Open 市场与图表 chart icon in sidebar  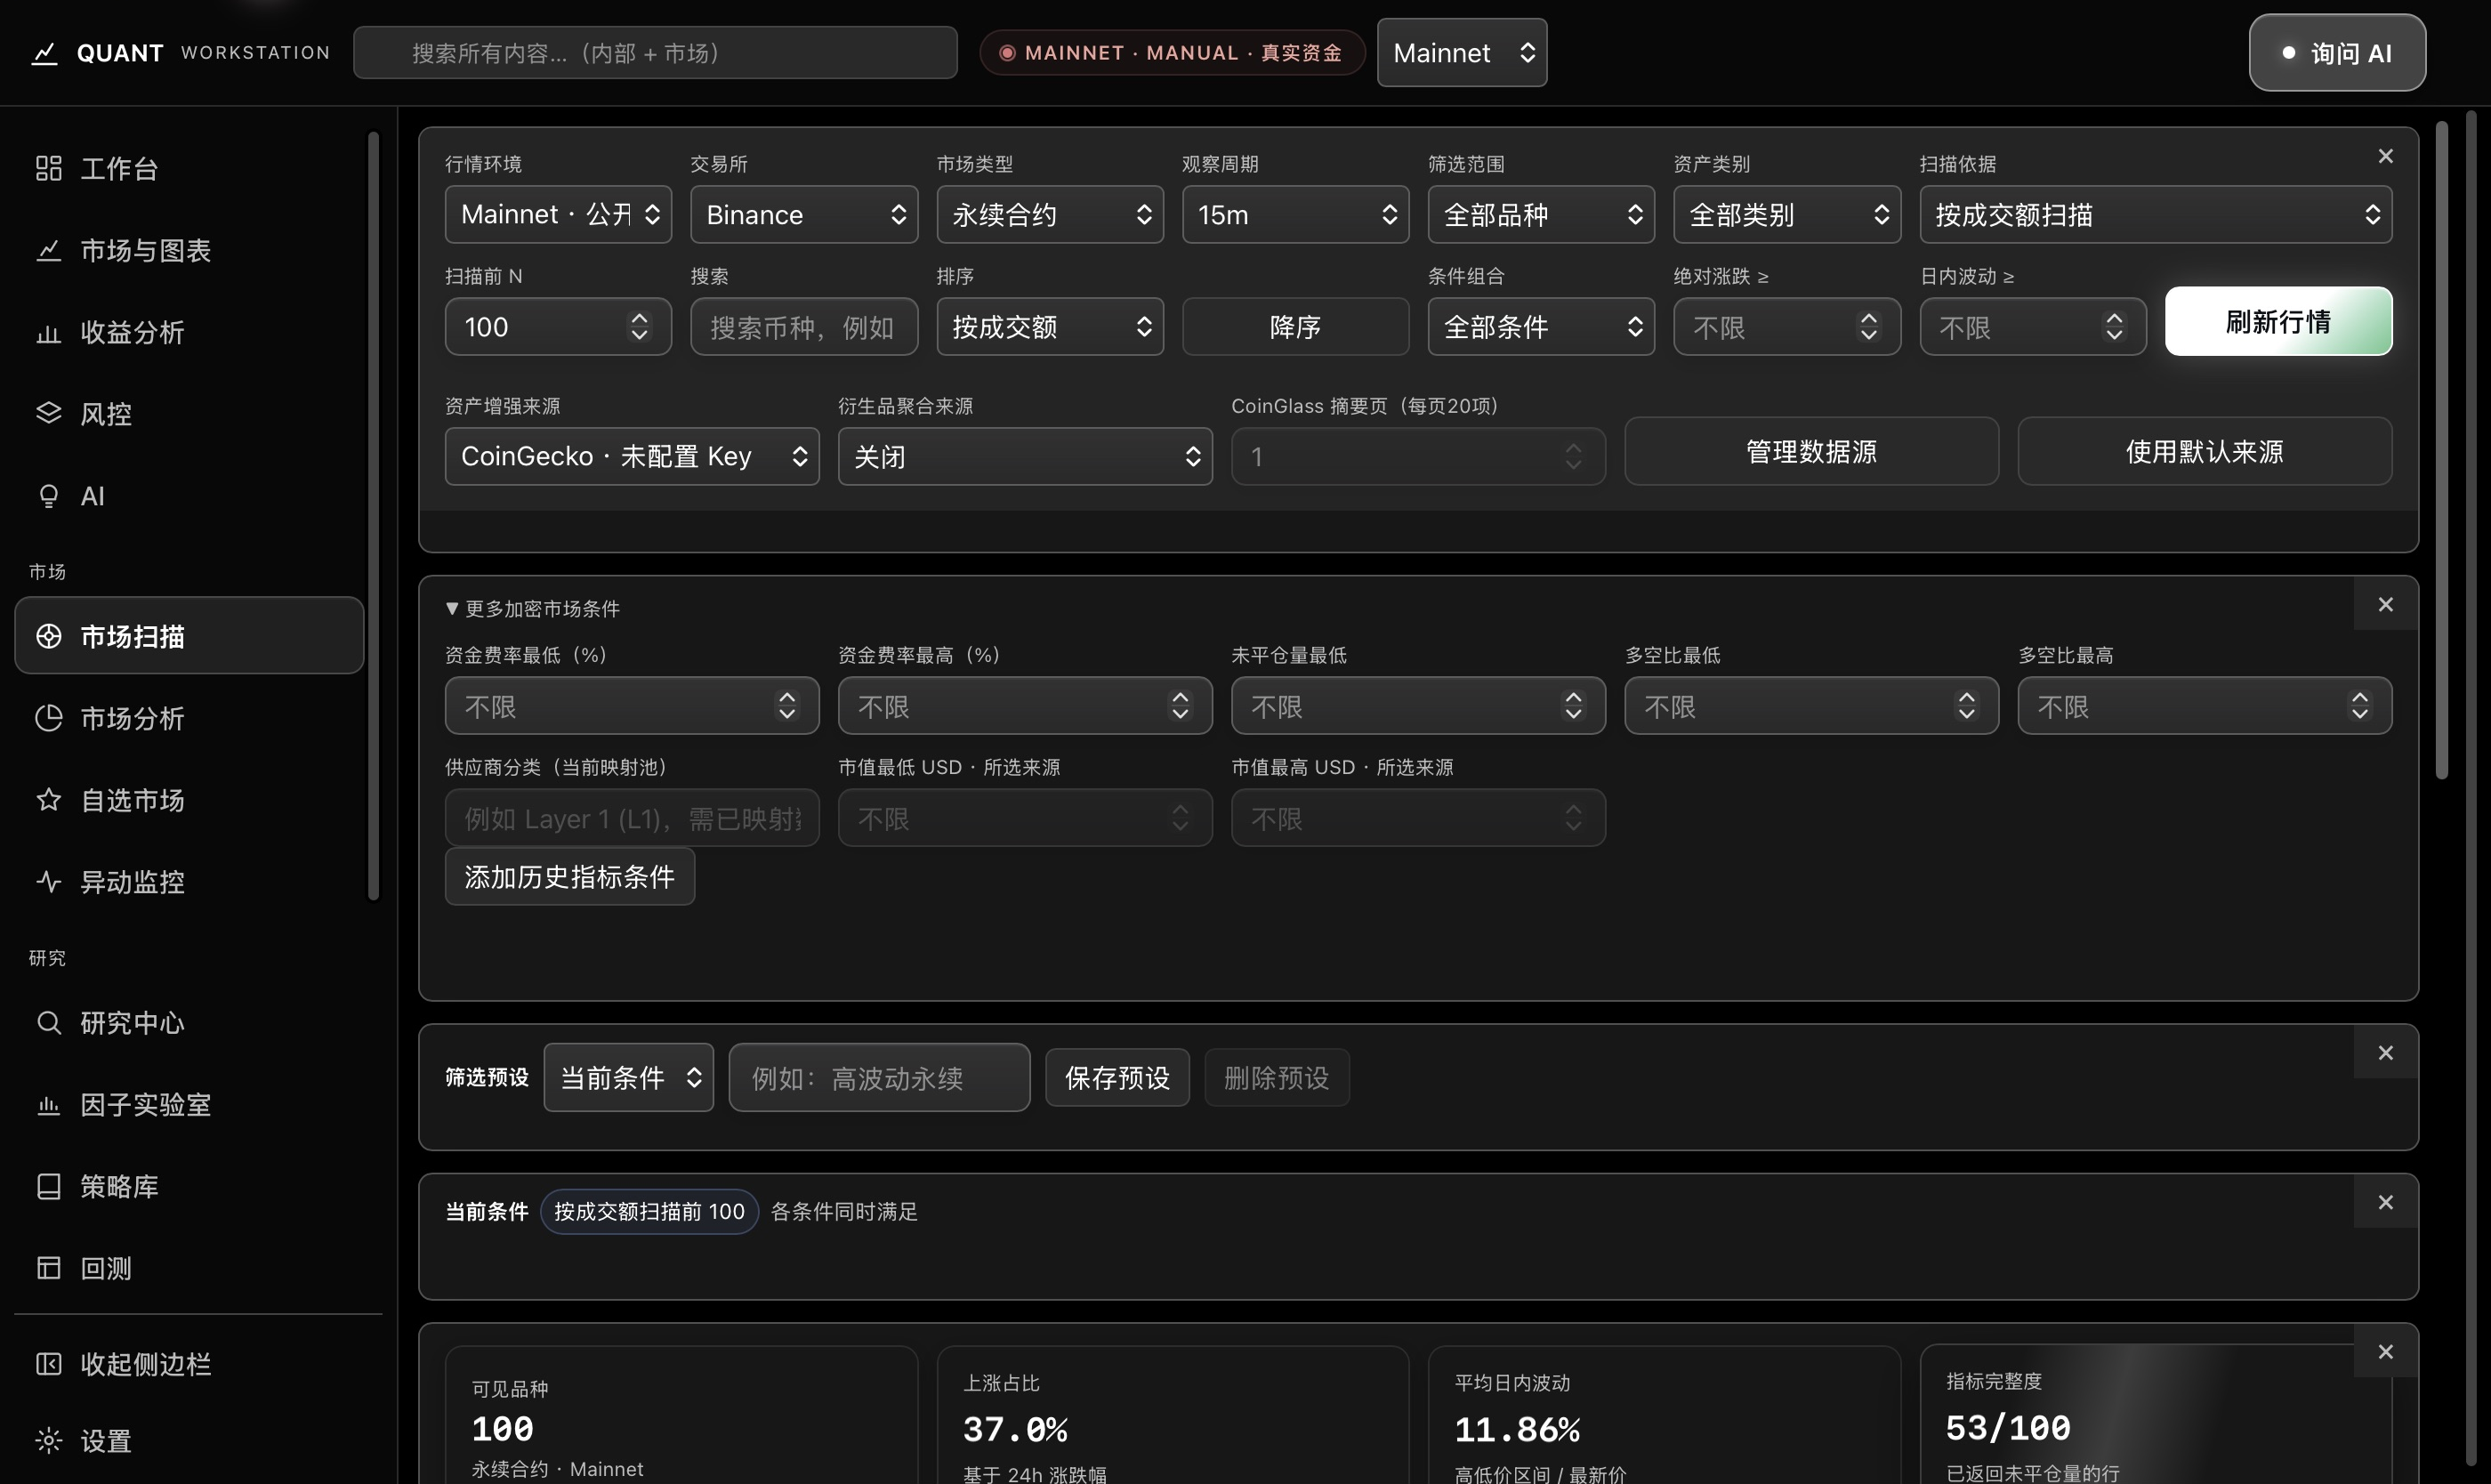(48, 250)
